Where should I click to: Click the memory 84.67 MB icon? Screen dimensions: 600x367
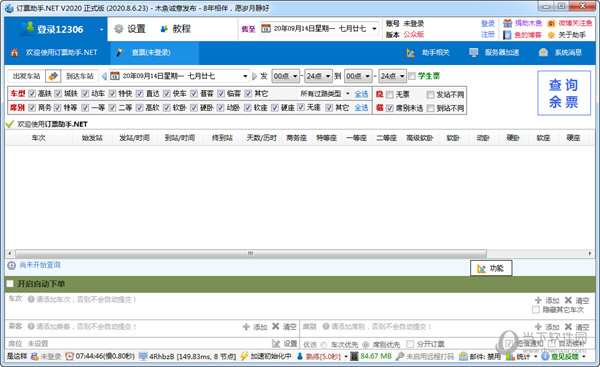coord(354,356)
